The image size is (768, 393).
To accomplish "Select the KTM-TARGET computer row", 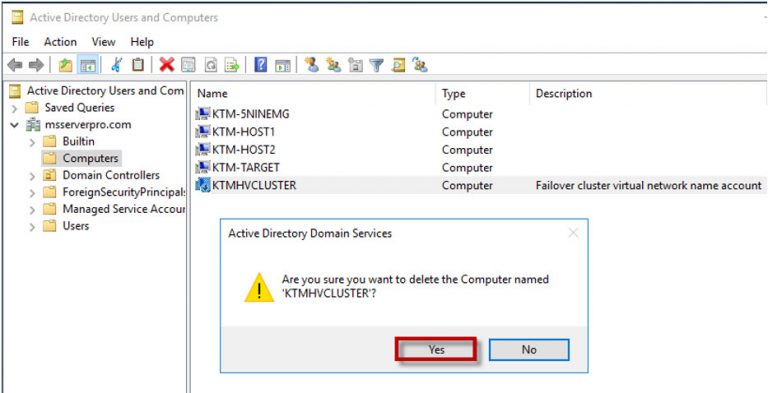I will (x=480, y=168).
